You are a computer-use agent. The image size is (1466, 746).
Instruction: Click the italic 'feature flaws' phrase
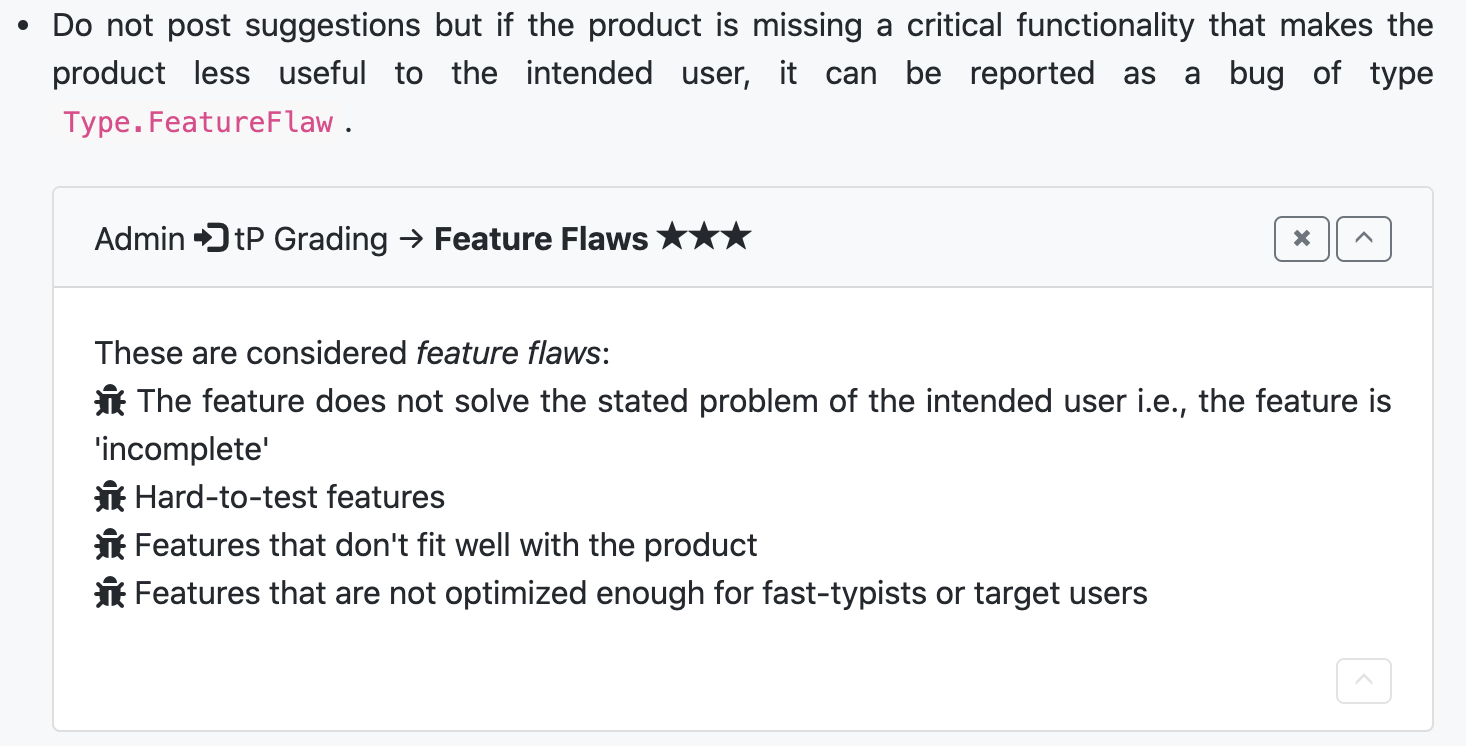[x=508, y=353]
